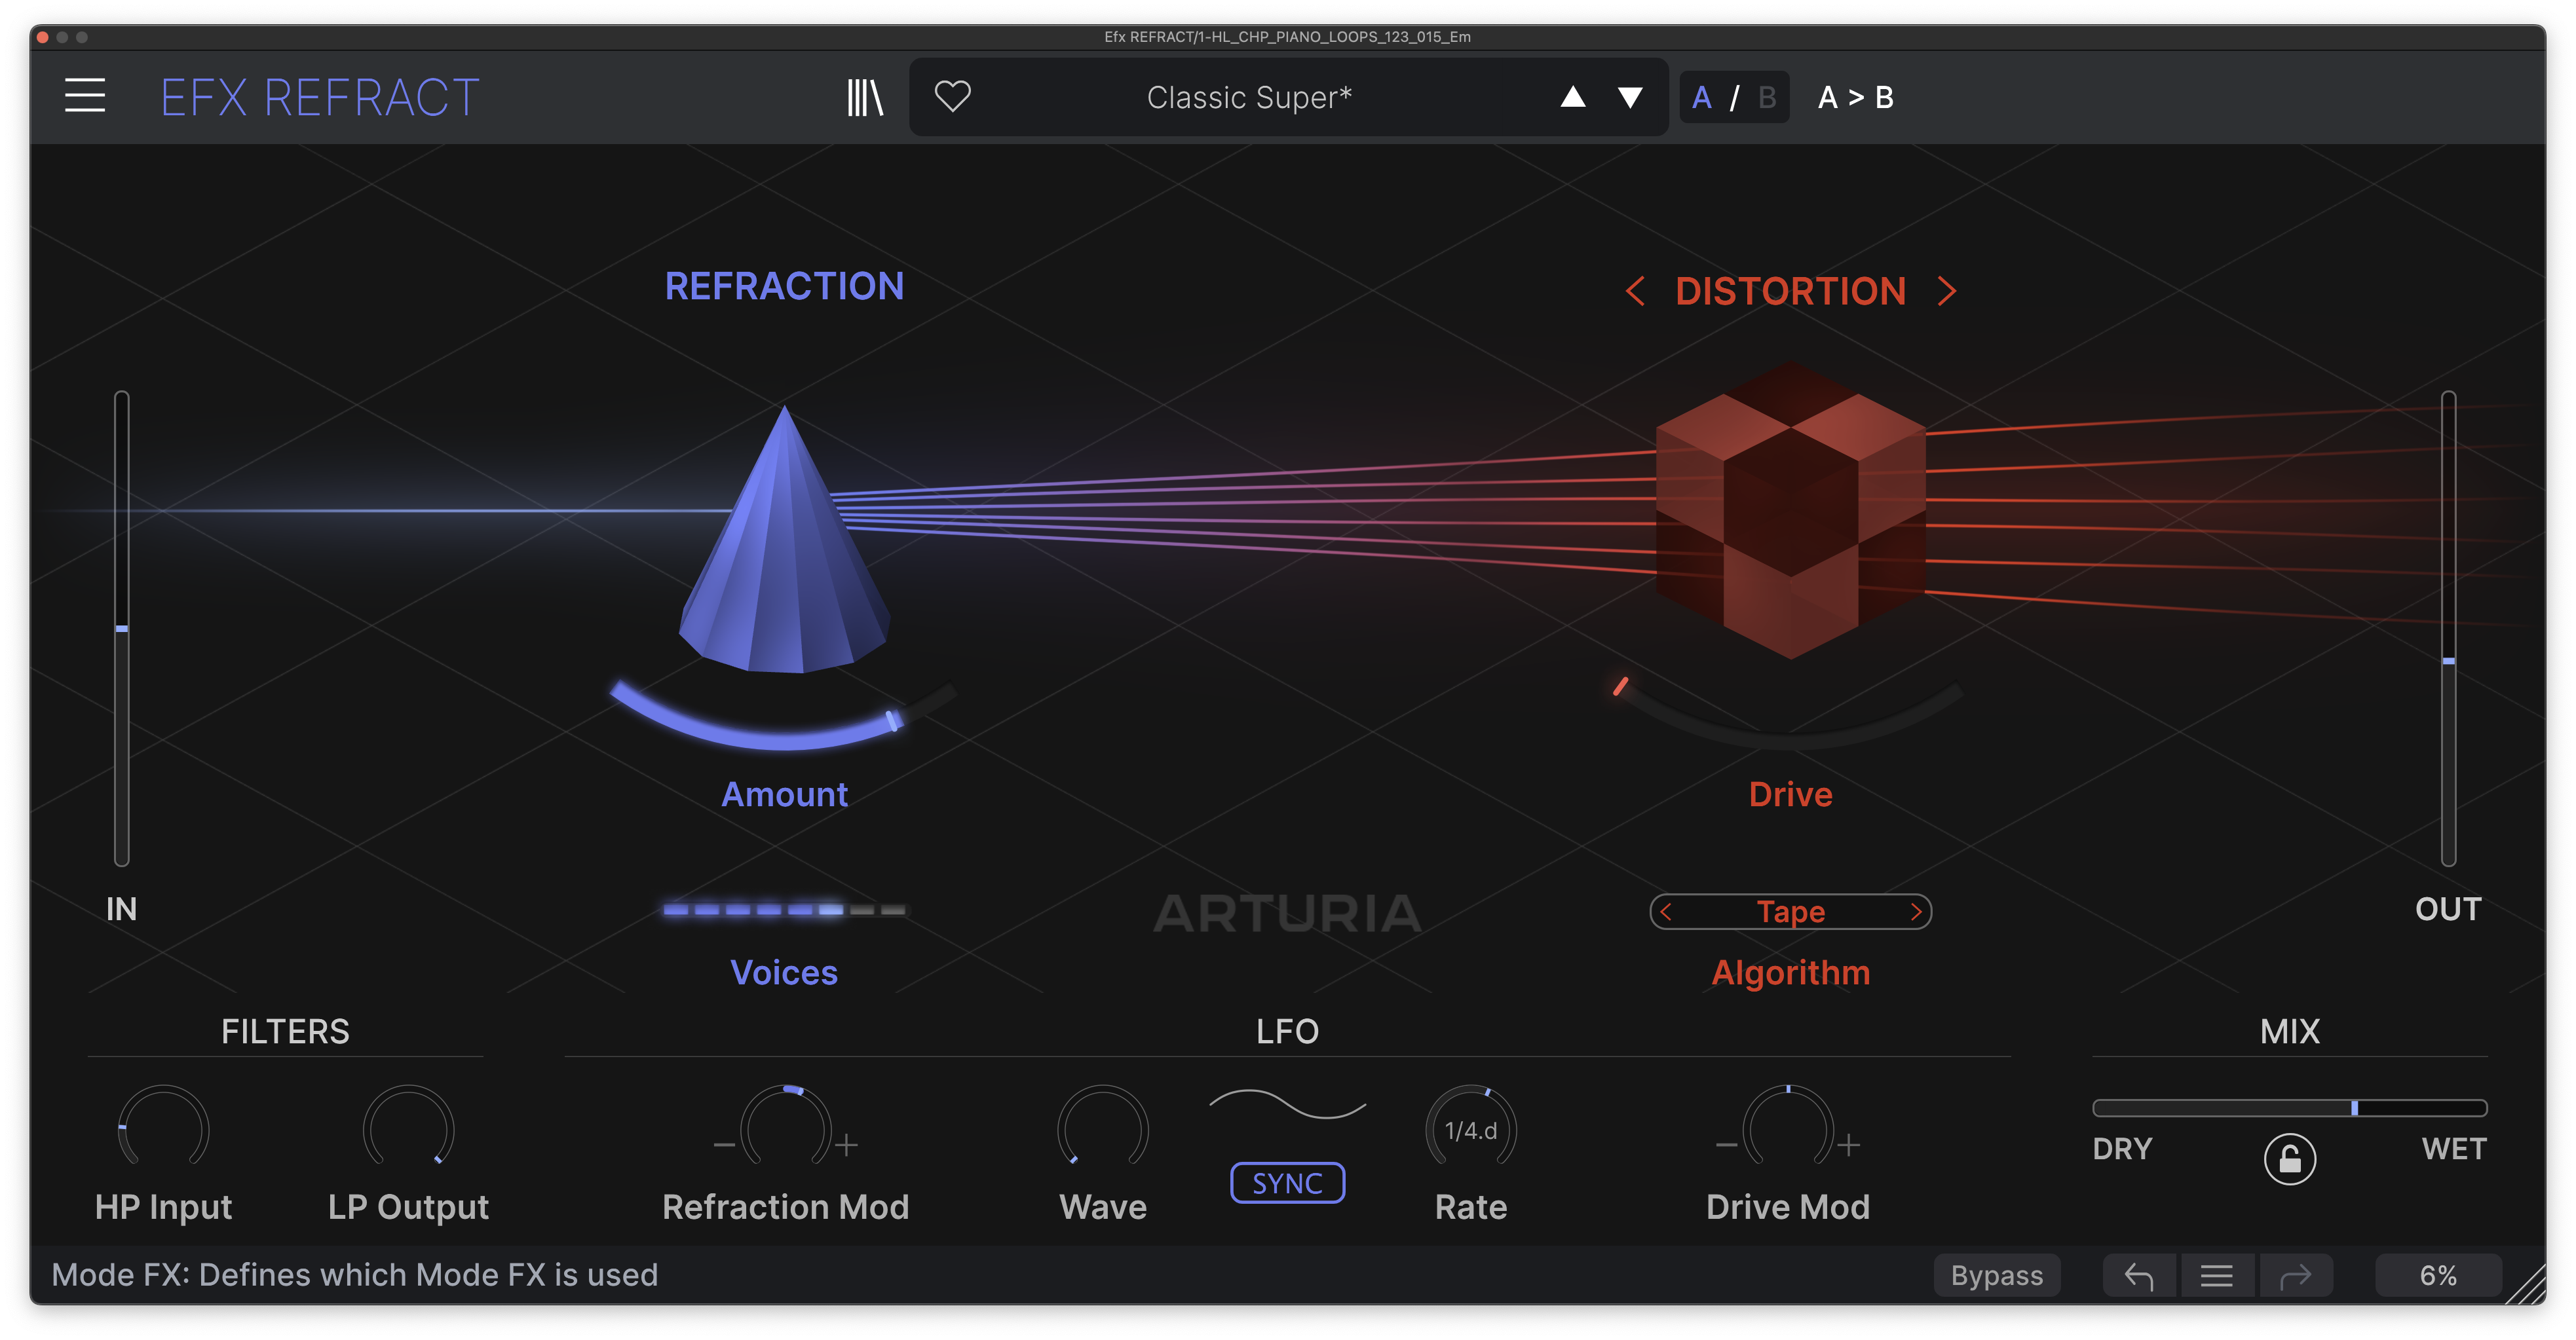
Task: Close the plugin window with red button
Action: [42, 37]
